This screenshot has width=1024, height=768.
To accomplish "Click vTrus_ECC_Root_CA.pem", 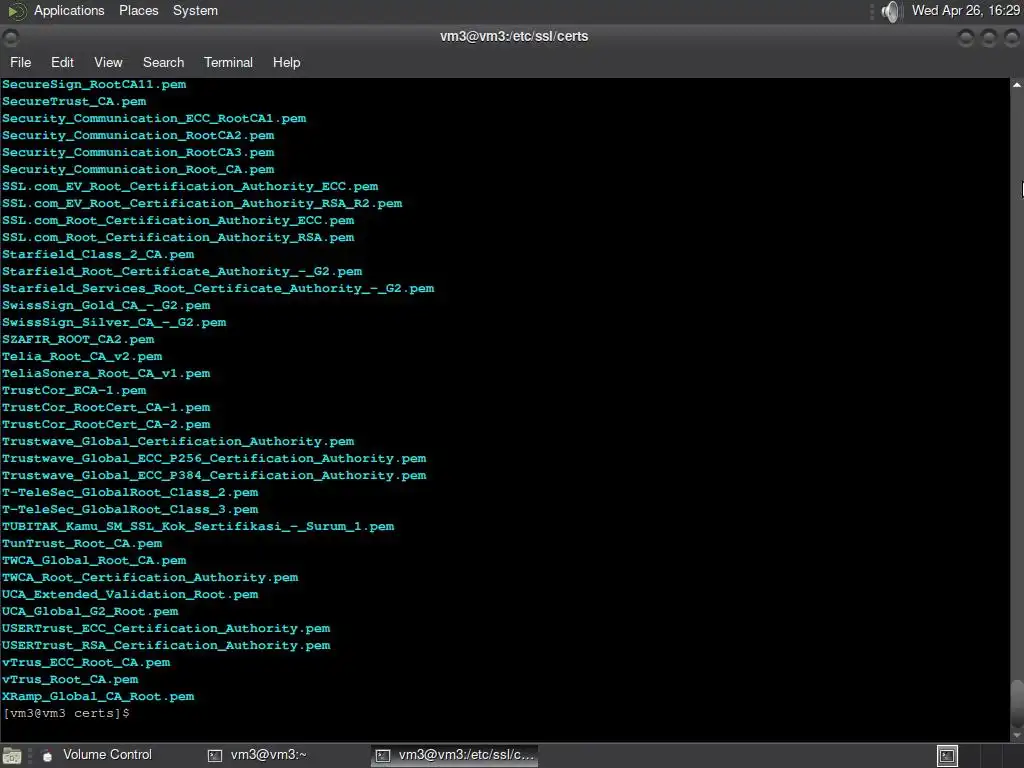I will (x=86, y=662).
